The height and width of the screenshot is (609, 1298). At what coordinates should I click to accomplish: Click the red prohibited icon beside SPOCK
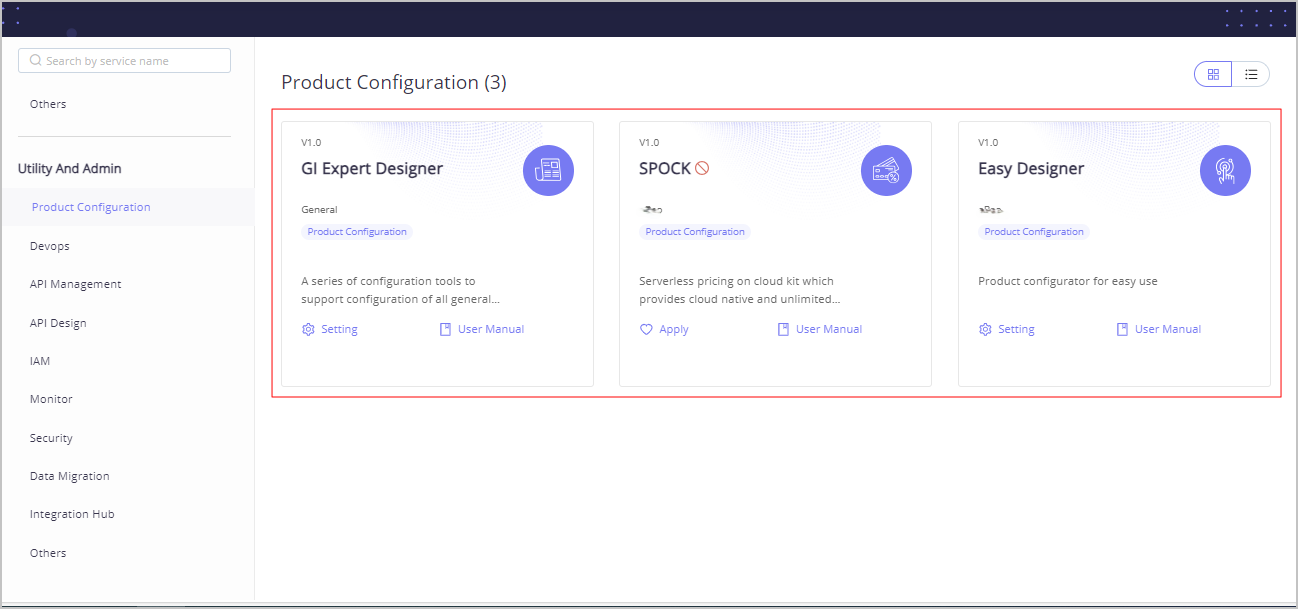[x=702, y=169]
